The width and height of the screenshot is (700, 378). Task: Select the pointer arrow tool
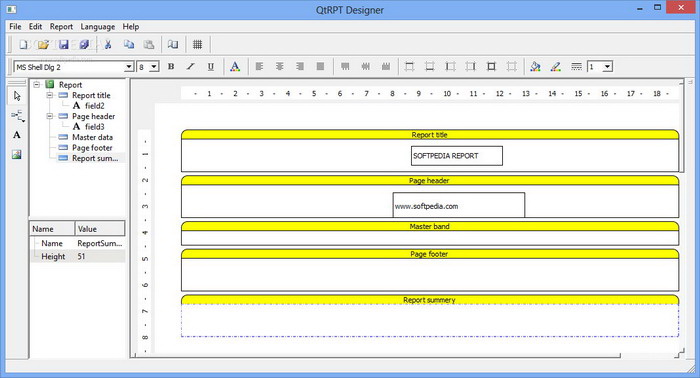(x=17, y=96)
